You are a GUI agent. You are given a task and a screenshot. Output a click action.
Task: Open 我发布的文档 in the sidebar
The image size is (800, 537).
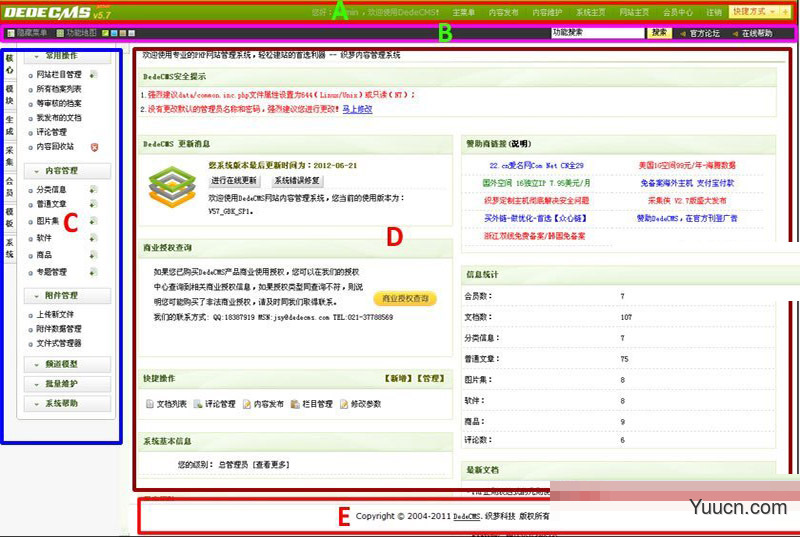59,118
